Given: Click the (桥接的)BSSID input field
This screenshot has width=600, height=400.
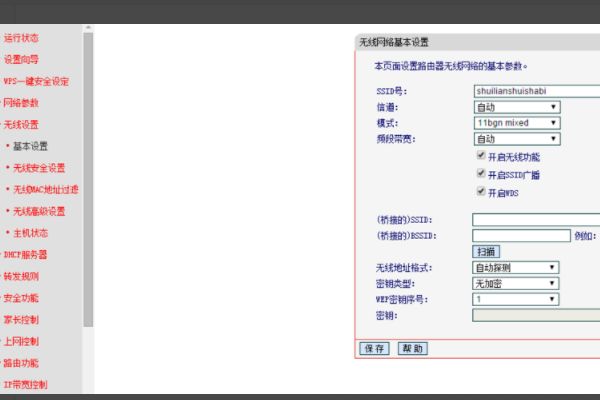Looking at the screenshot, I should pyautogui.click(x=521, y=235).
